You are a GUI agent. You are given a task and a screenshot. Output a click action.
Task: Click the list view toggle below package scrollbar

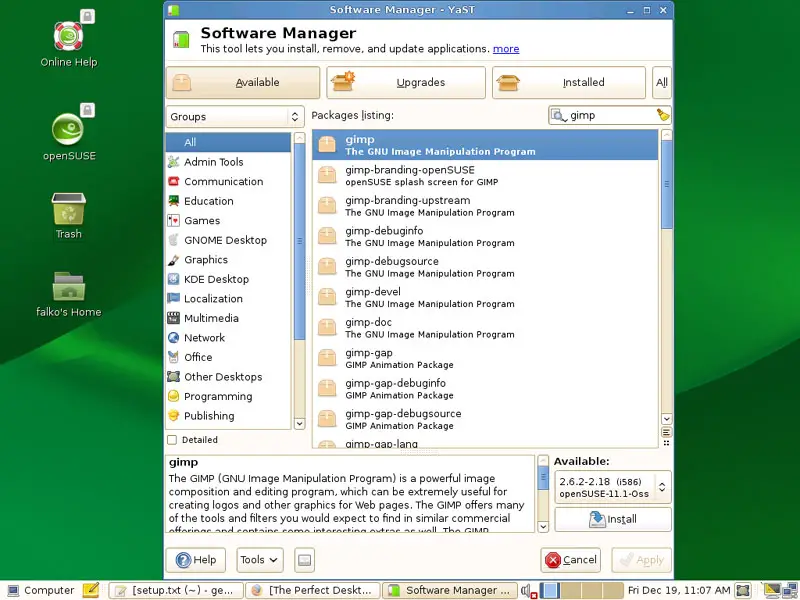pyautogui.click(x=666, y=432)
